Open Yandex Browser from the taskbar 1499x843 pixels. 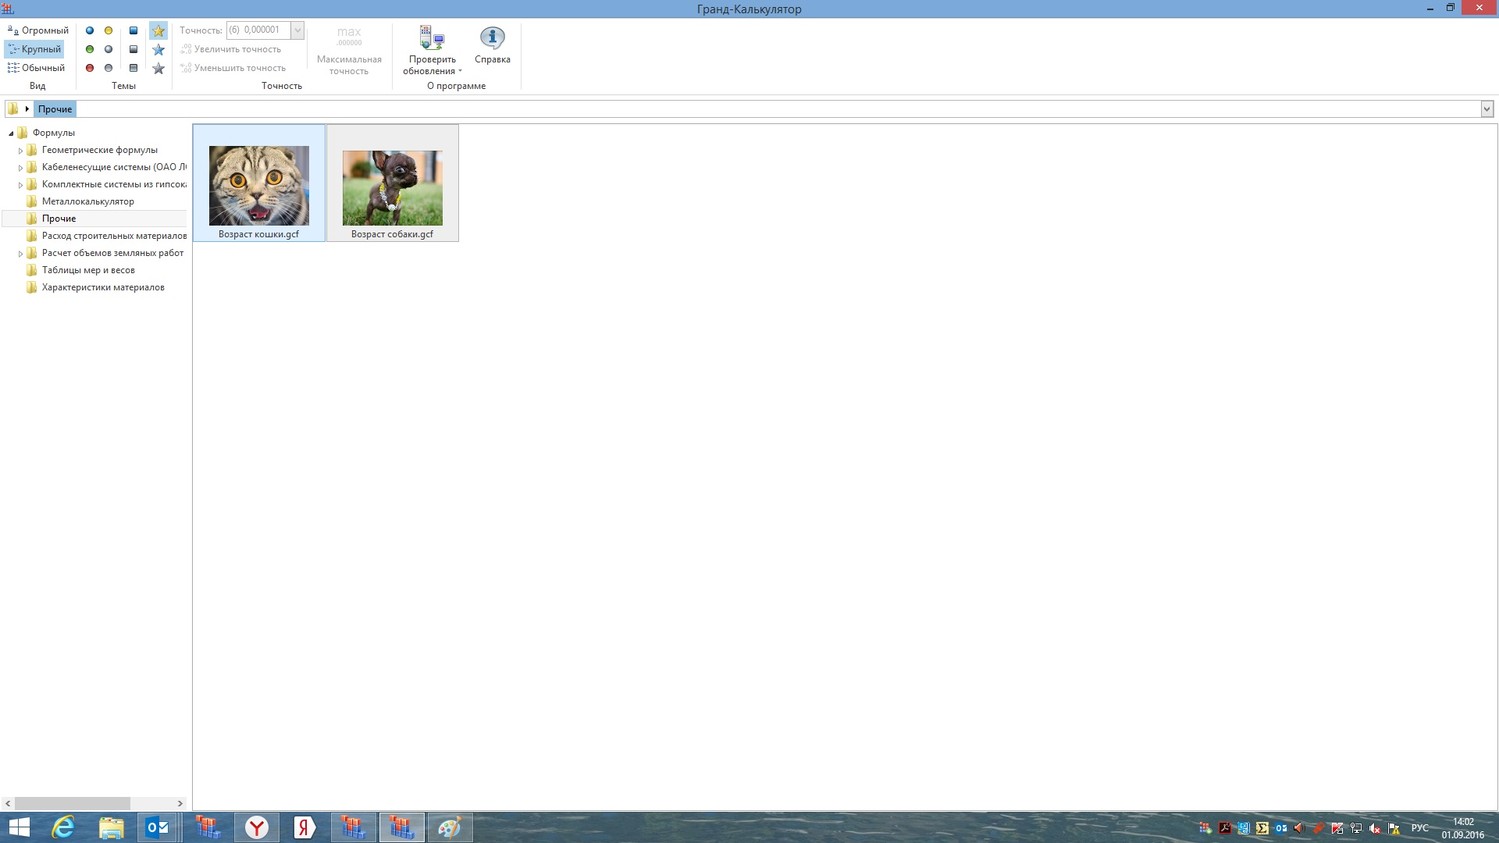point(257,827)
